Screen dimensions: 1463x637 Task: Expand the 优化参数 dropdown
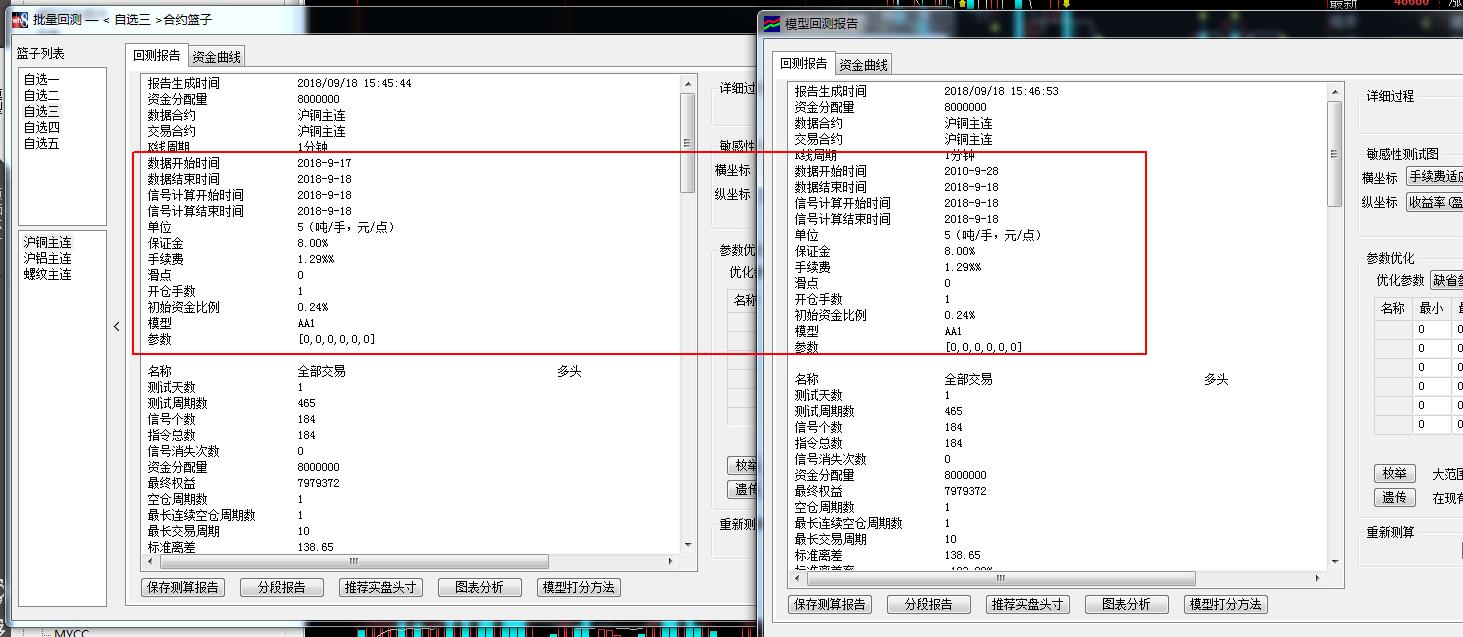click(x=1446, y=280)
